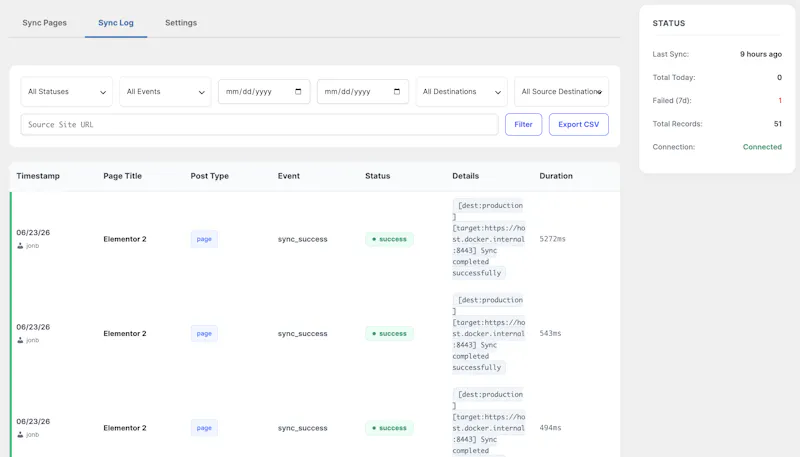This screenshot has width=800, height=457.
Task: Expand the All Events dropdown
Action: pos(165,92)
